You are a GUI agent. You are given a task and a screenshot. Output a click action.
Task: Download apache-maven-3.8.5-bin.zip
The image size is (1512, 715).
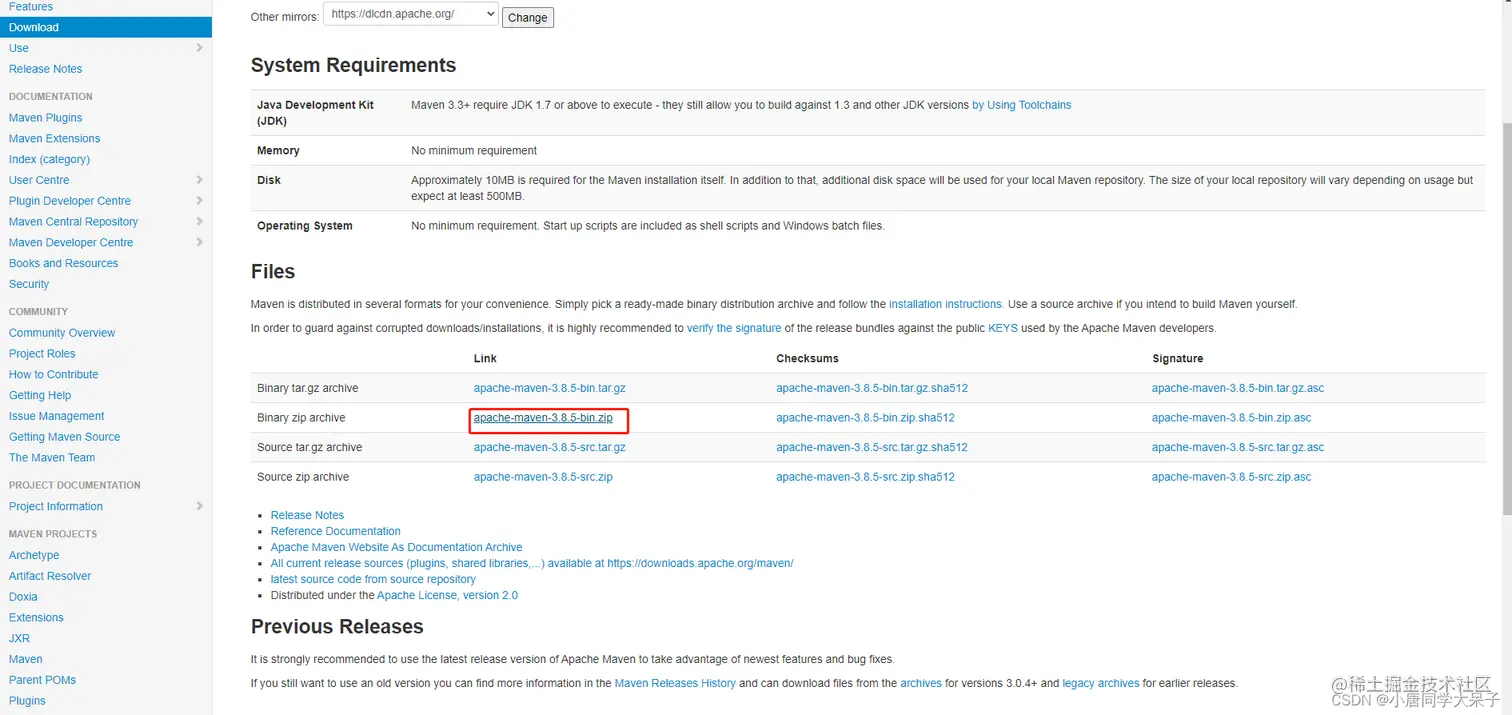[543, 418]
